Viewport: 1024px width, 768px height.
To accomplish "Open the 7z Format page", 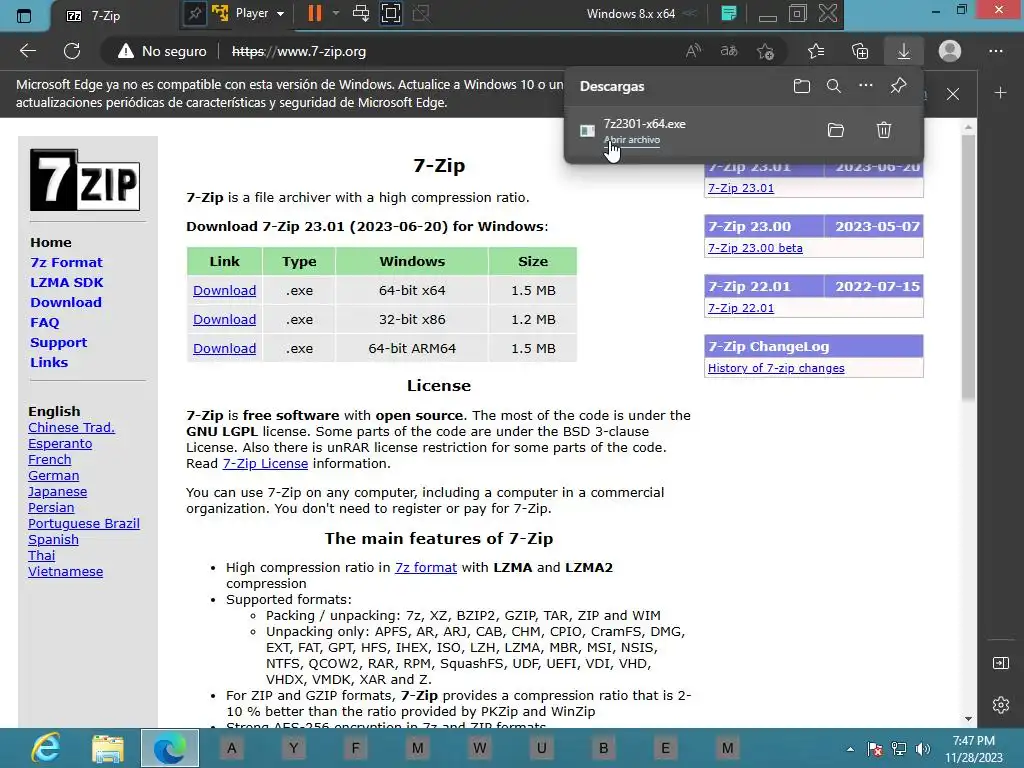I will point(66,263).
